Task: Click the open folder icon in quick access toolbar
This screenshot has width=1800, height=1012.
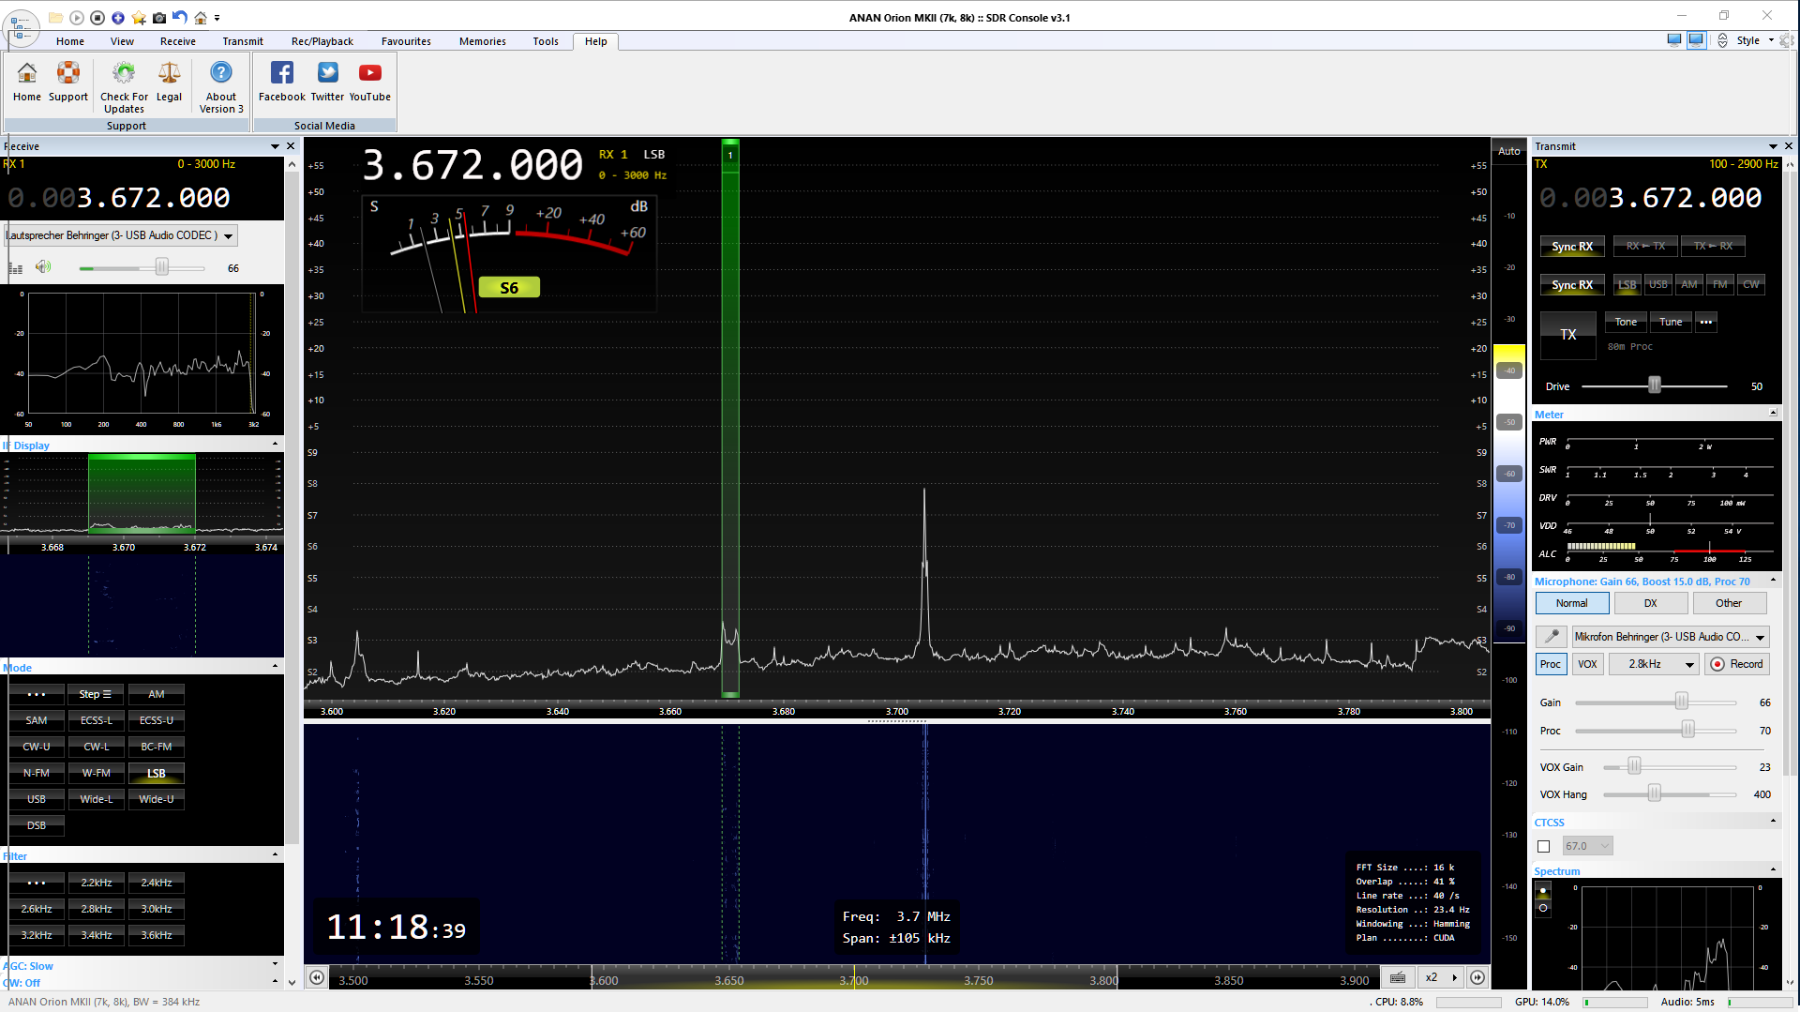Action: (56, 17)
